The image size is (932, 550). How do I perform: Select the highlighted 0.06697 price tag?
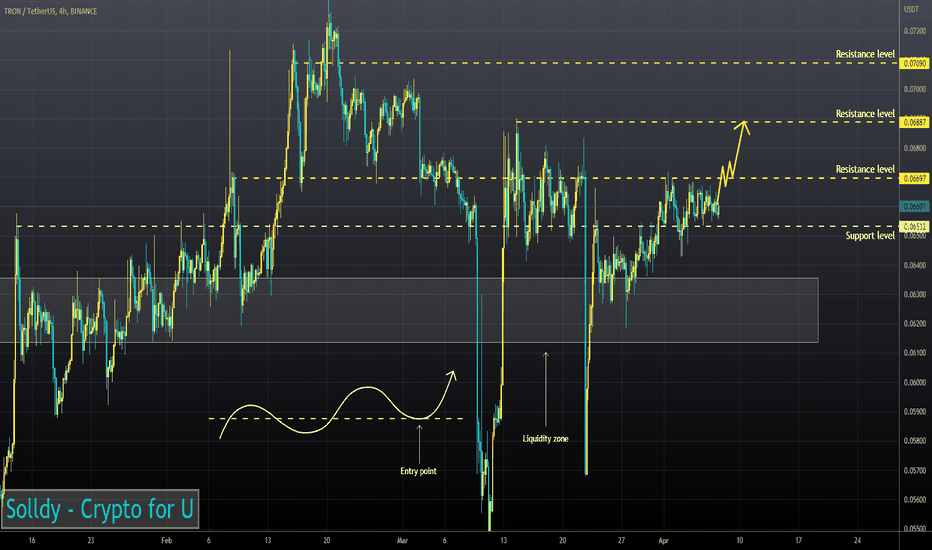point(914,178)
